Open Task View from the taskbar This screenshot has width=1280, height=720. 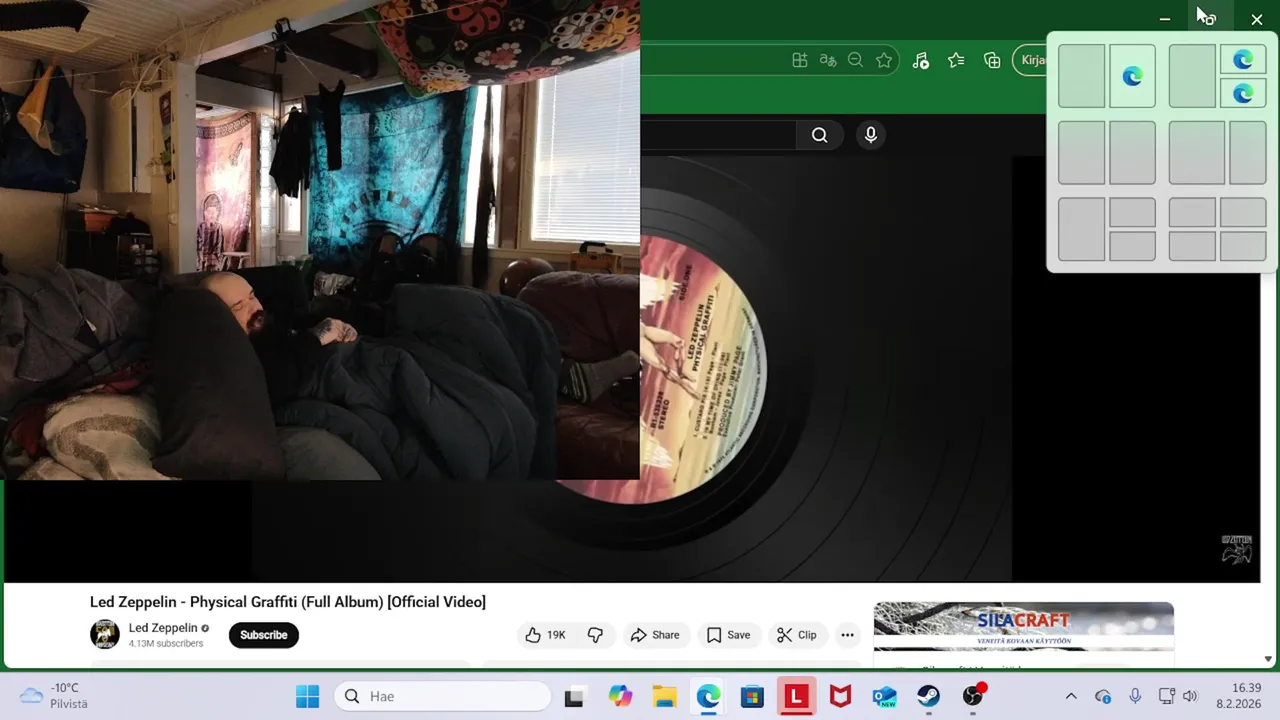coord(574,696)
